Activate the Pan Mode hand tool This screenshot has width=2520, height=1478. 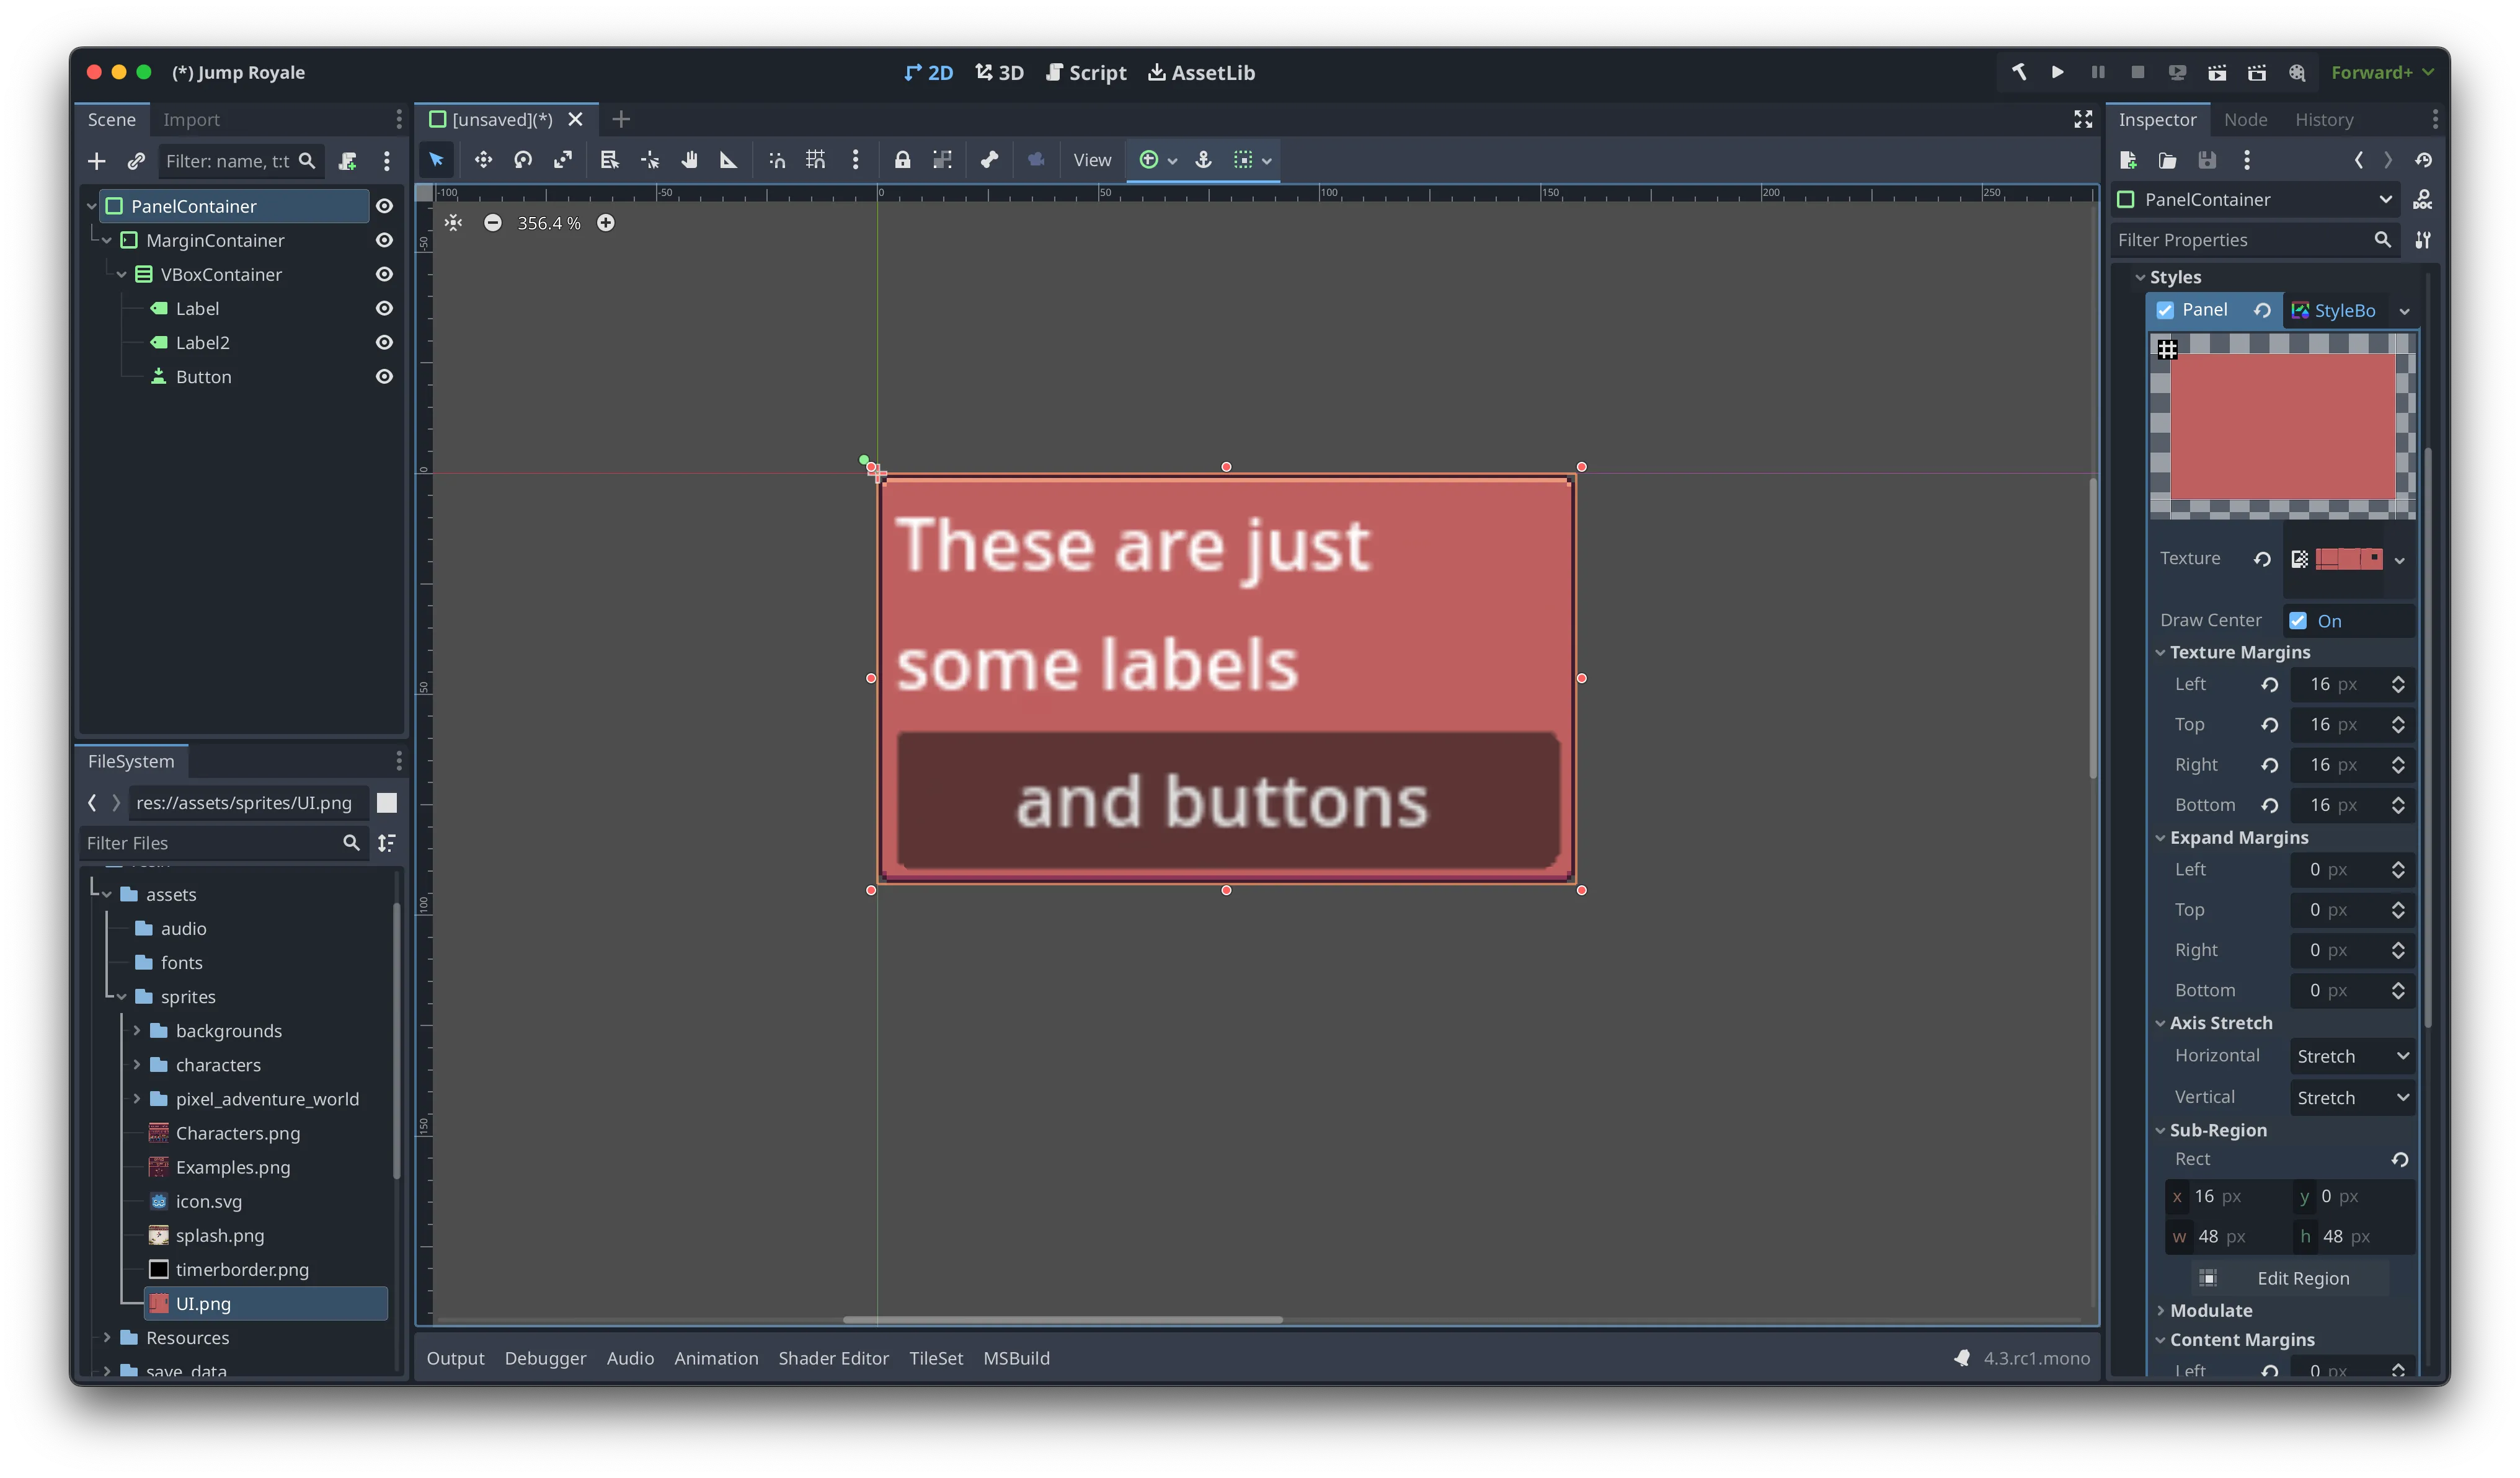[689, 160]
